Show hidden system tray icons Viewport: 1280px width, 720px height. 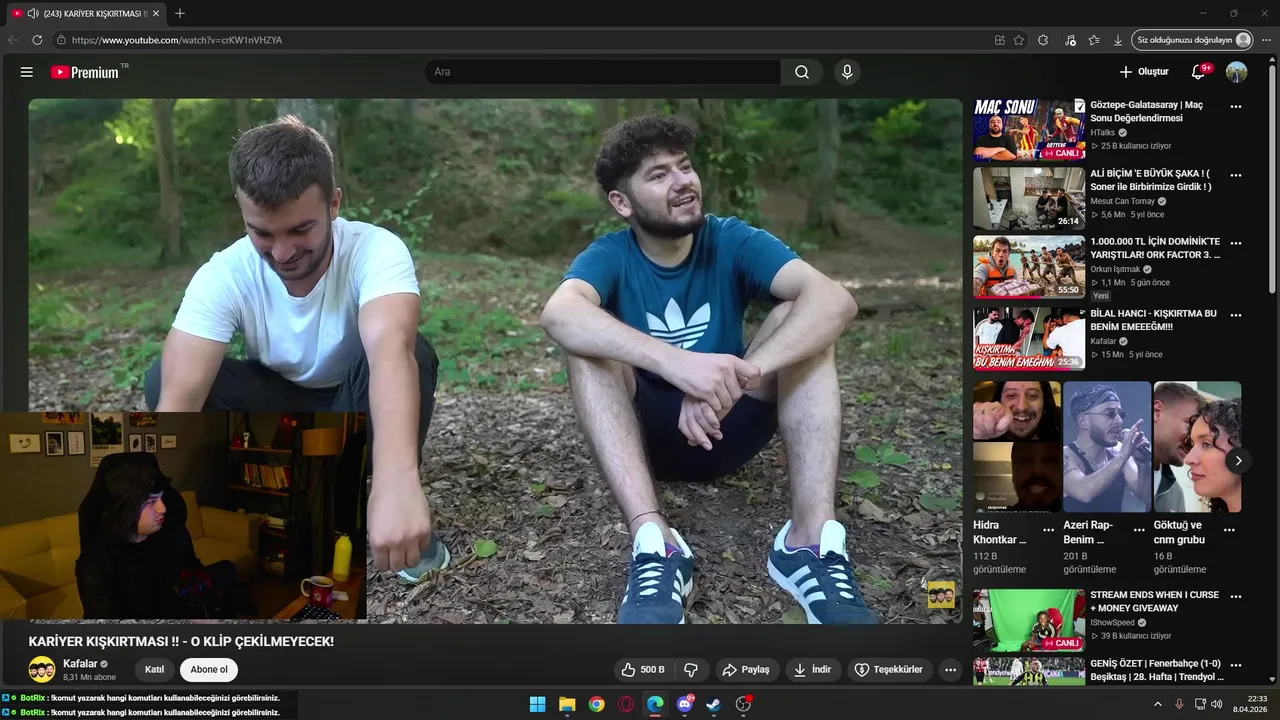1158,704
